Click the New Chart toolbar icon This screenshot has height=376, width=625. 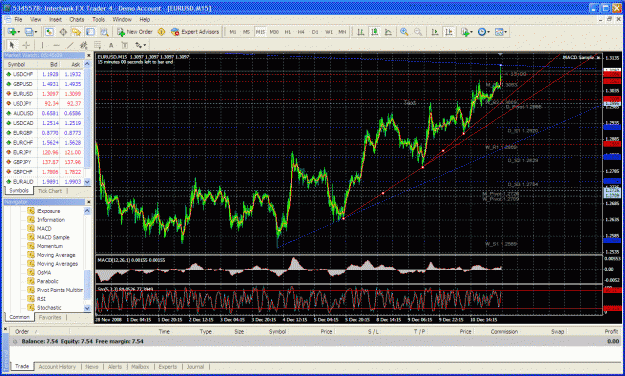pyautogui.click(x=12, y=32)
